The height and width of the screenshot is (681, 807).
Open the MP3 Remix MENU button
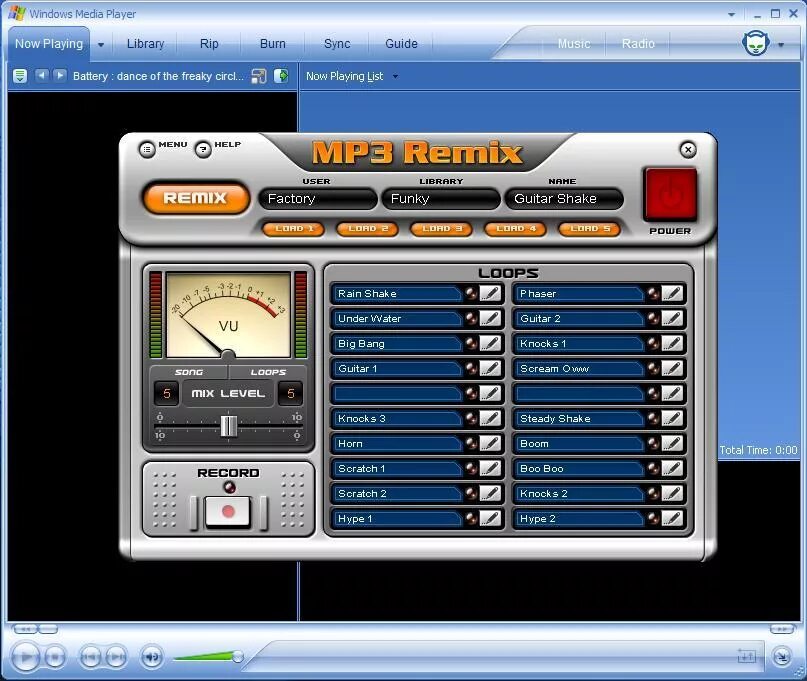pos(147,150)
